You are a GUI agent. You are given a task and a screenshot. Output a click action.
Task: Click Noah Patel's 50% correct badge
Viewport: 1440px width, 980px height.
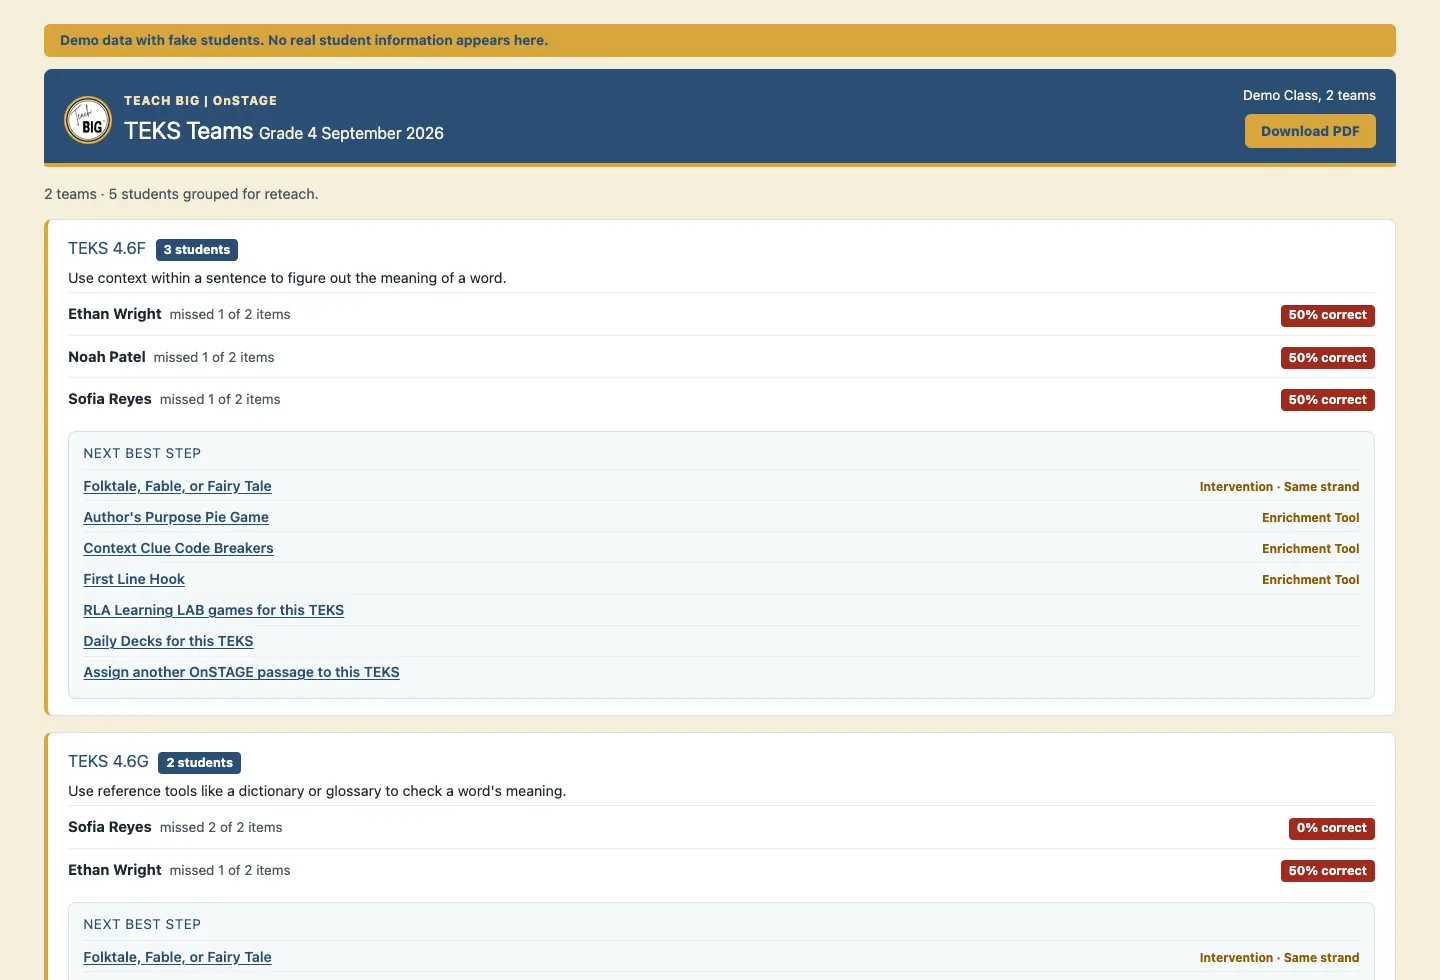[x=1327, y=358]
